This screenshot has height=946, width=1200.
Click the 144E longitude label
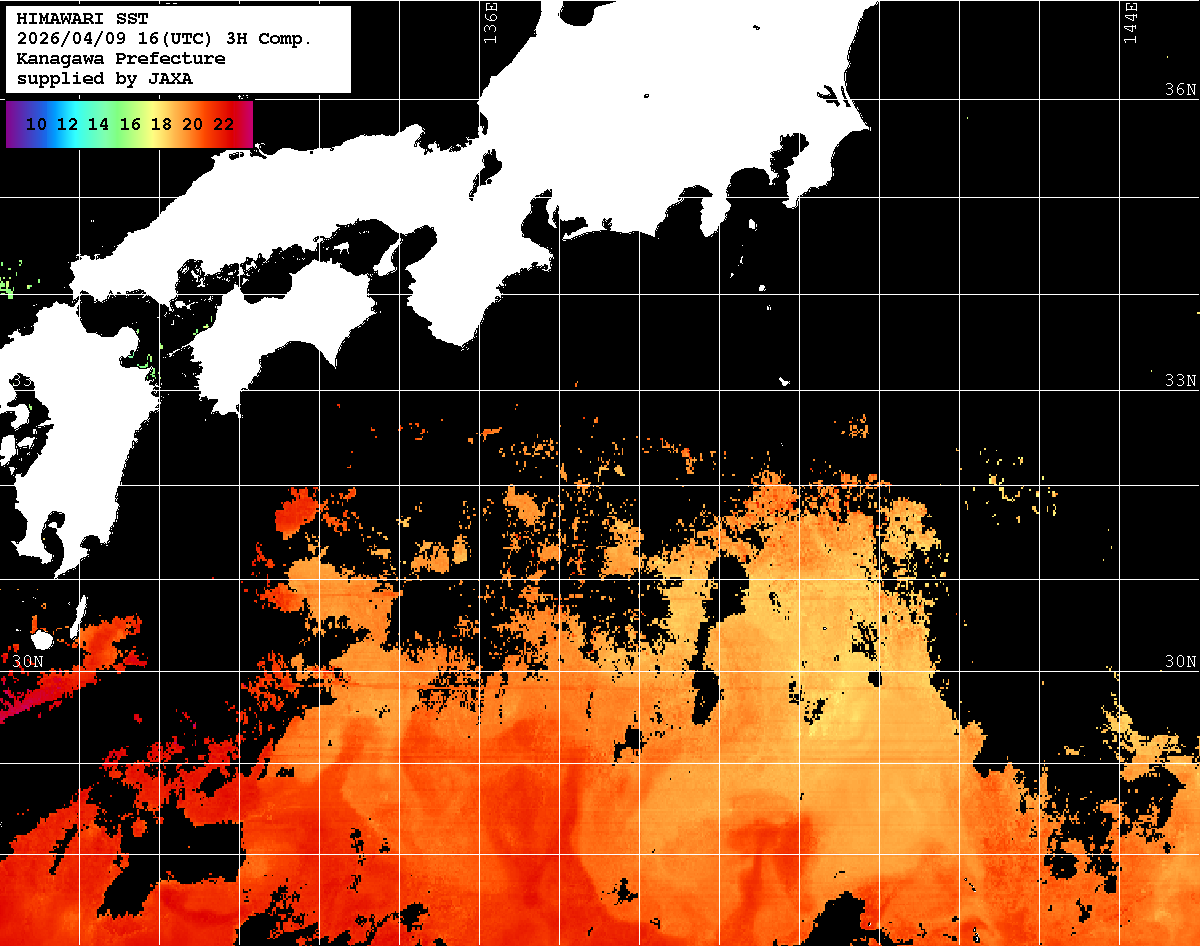pyautogui.click(x=1131, y=22)
